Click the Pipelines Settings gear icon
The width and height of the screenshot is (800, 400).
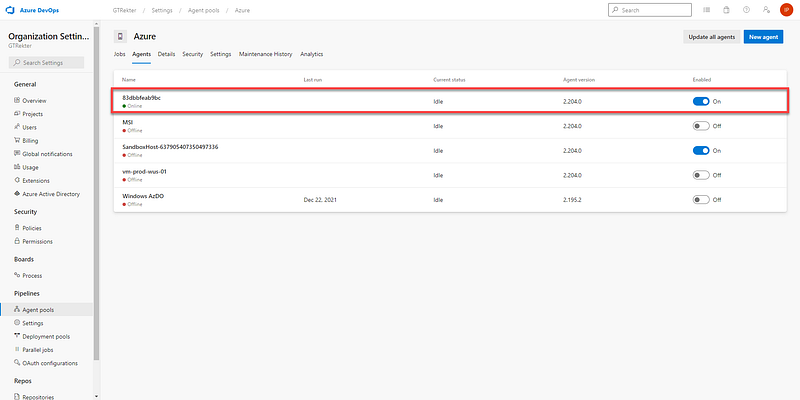(17, 322)
